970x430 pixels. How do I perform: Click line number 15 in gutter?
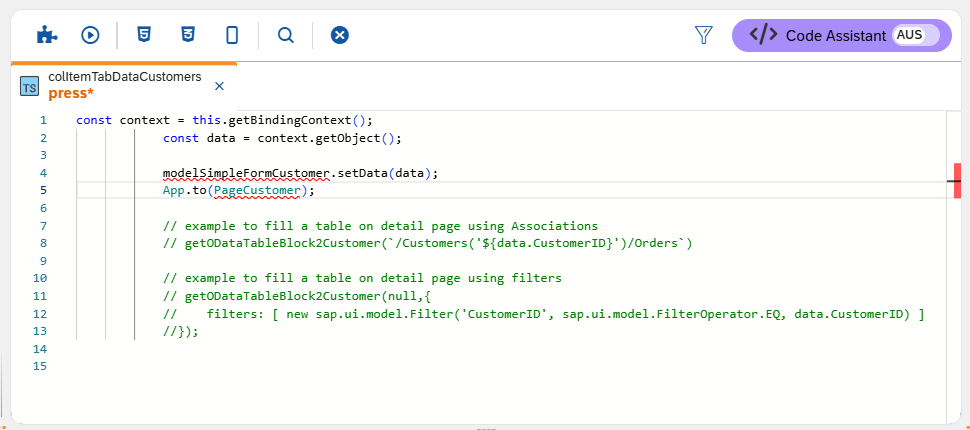(40, 366)
